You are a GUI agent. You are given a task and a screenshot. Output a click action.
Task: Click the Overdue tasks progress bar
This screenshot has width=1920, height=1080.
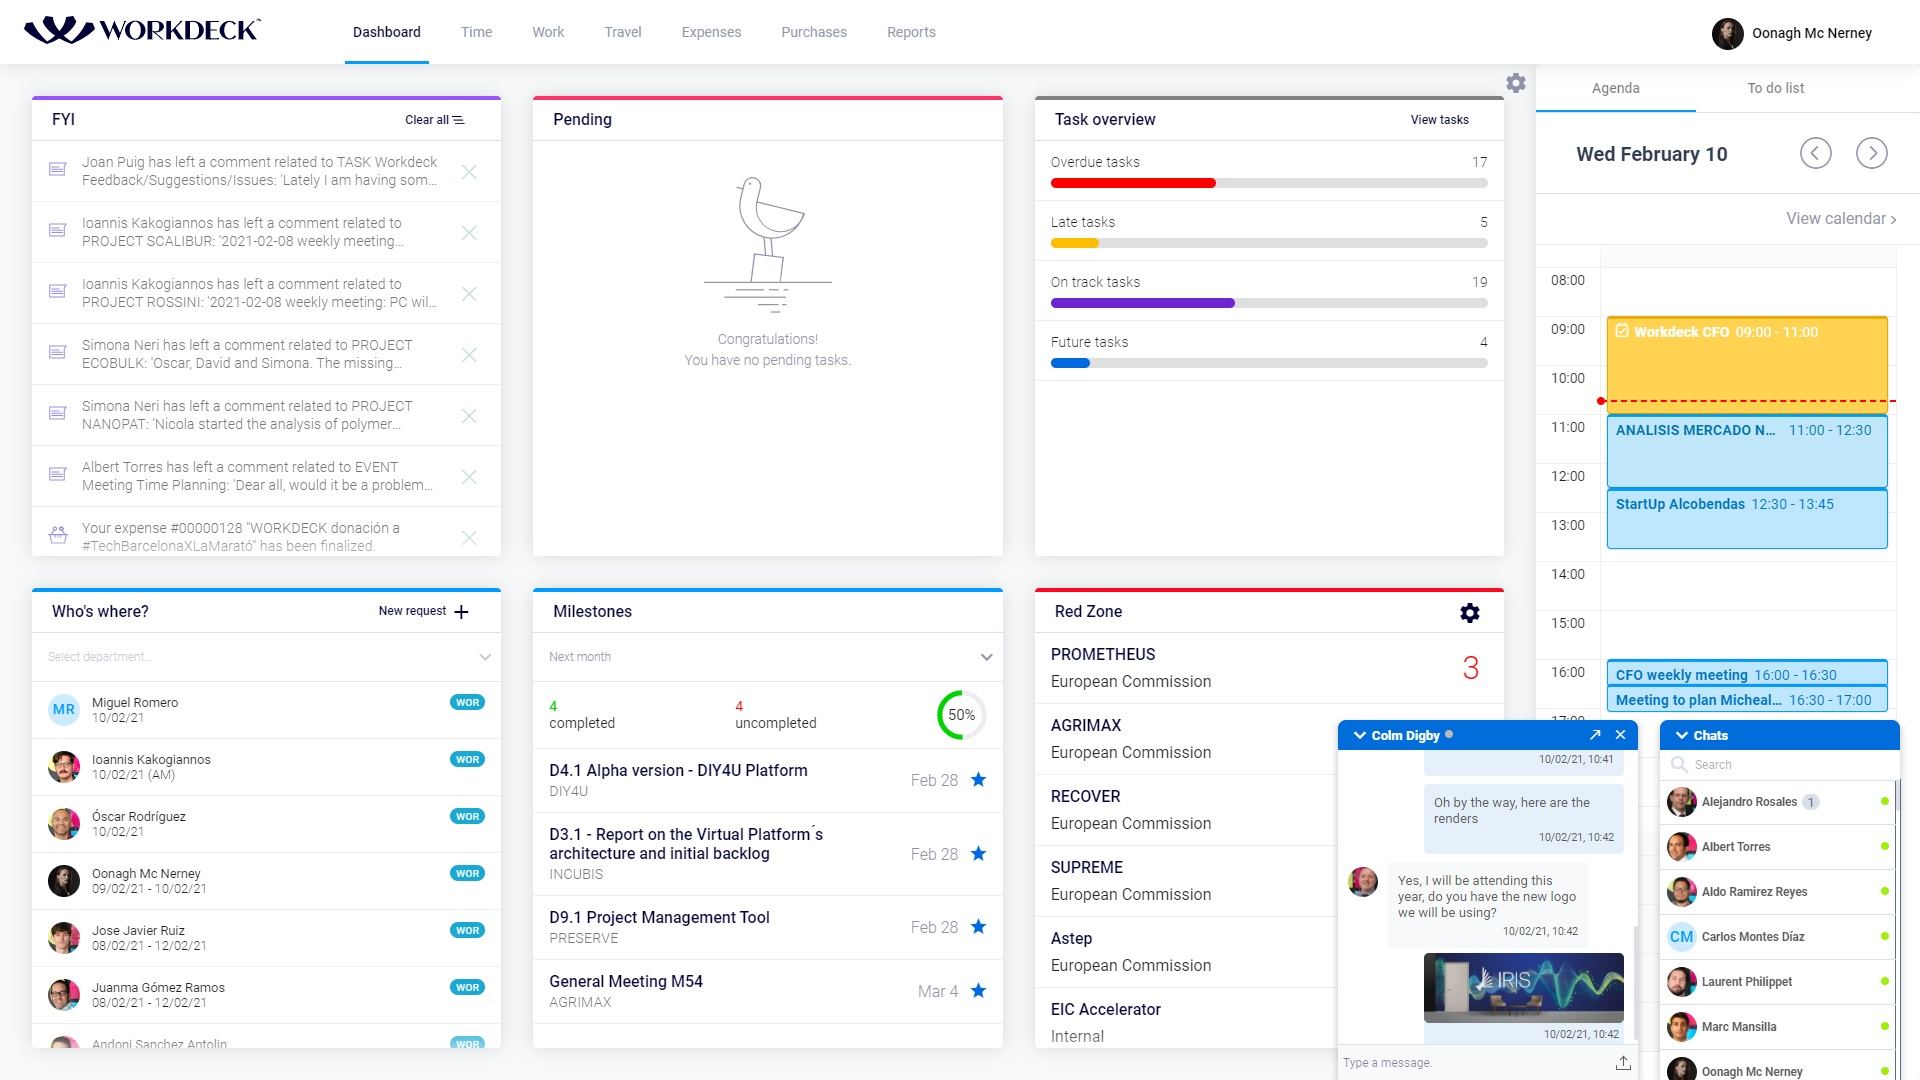[x=1268, y=183]
